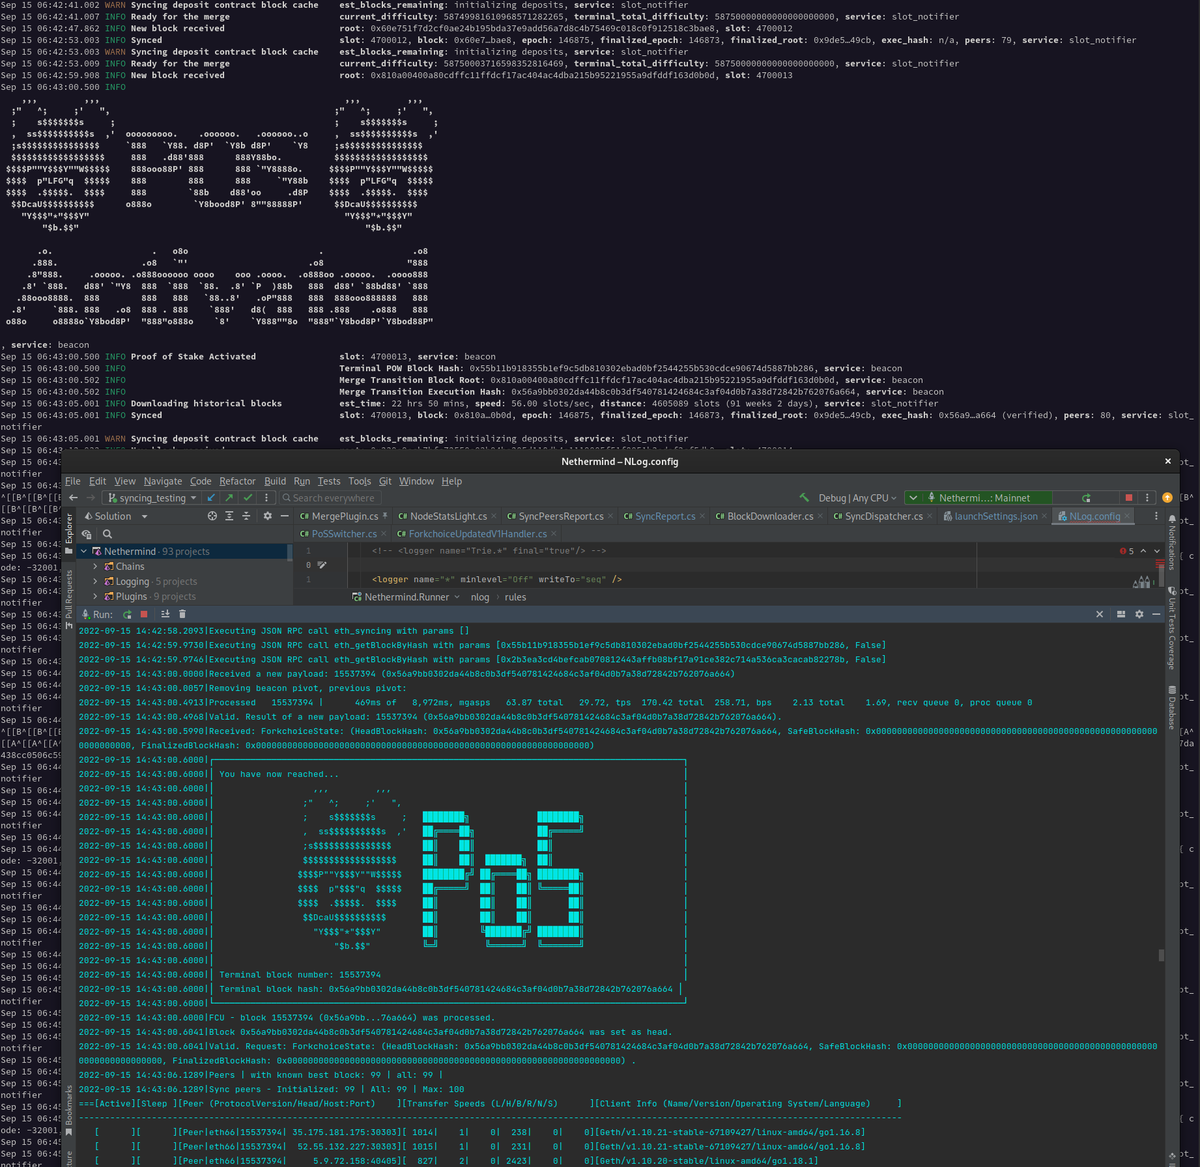Click Scroll to End in Run panel
The width and height of the screenshot is (1200, 1167).
click(165, 614)
